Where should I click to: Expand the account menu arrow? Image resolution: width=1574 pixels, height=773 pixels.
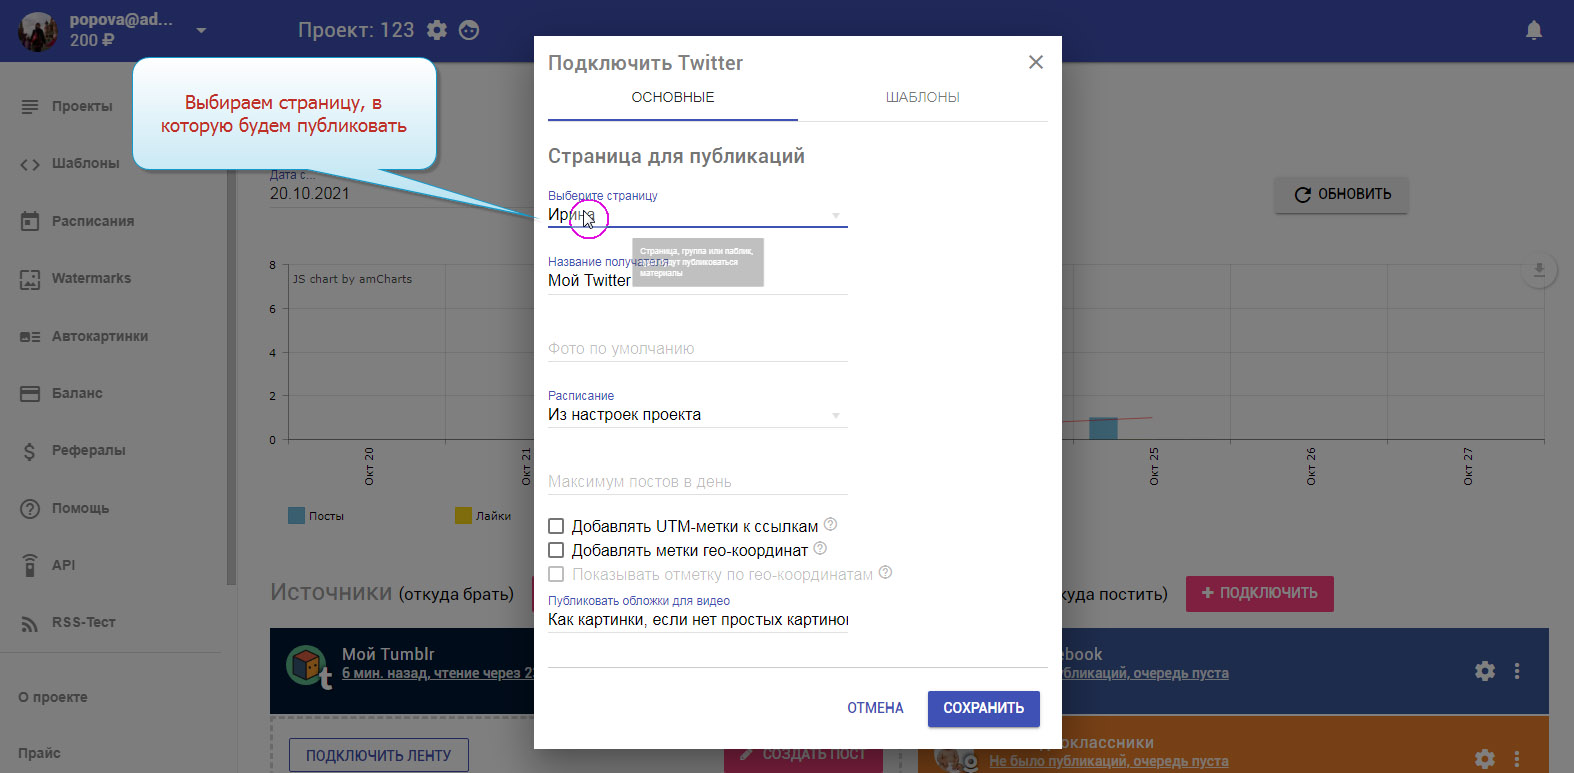coord(201,31)
